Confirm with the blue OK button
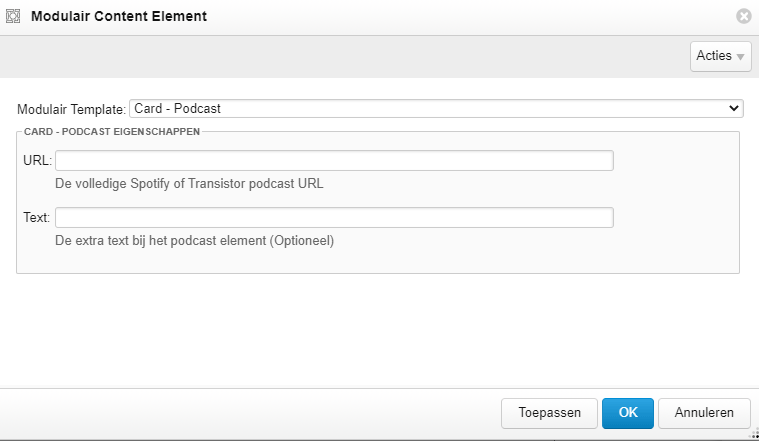Viewport: 759px width, 441px height. pos(628,413)
